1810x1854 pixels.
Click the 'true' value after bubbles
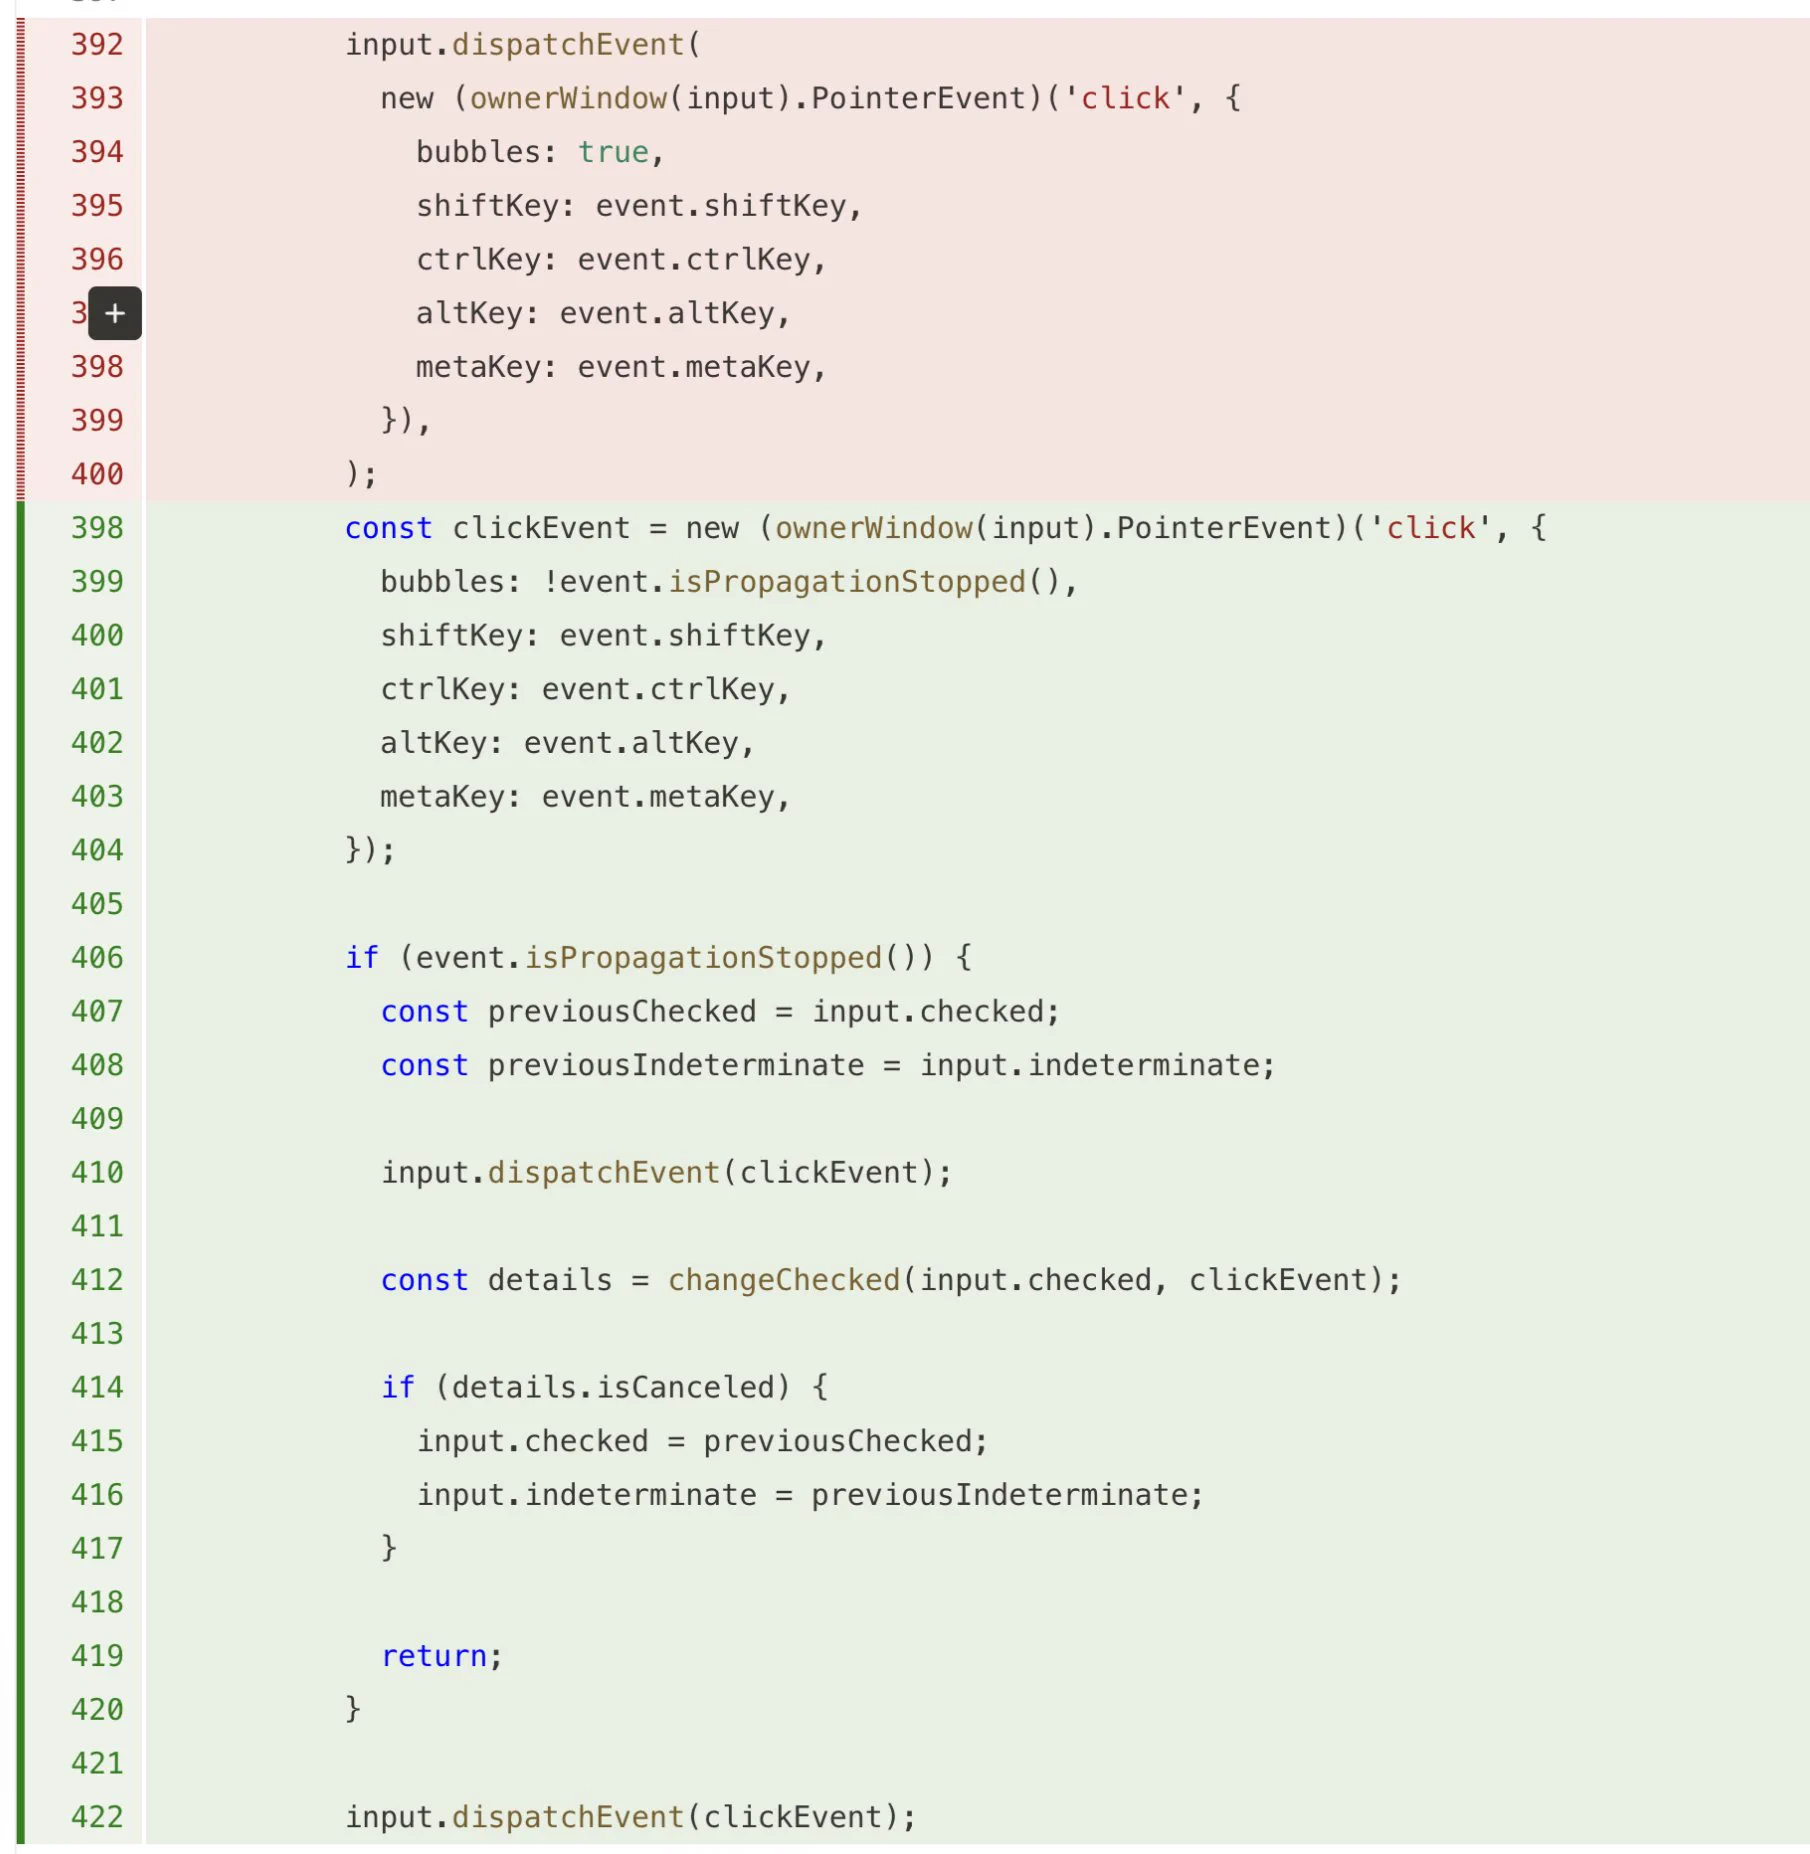(x=613, y=152)
